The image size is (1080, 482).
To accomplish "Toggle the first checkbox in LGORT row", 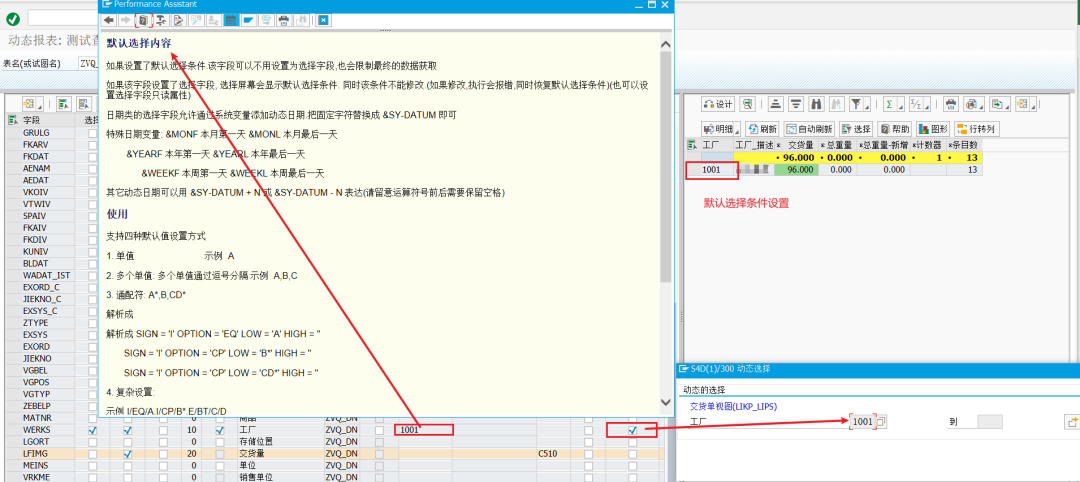I will pos(93,442).
